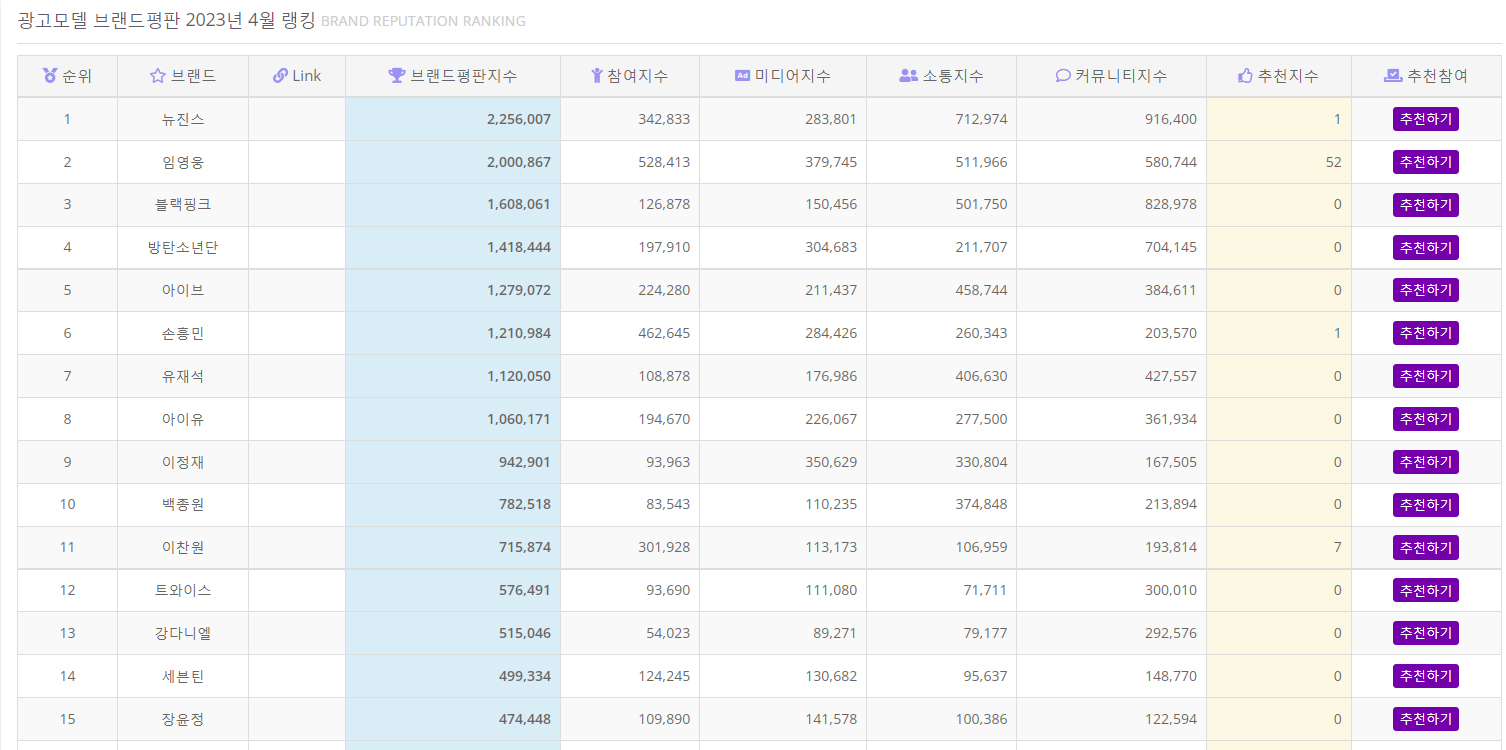
Task: Click the participation value 528,413
Action: click(x=664, y=162)
